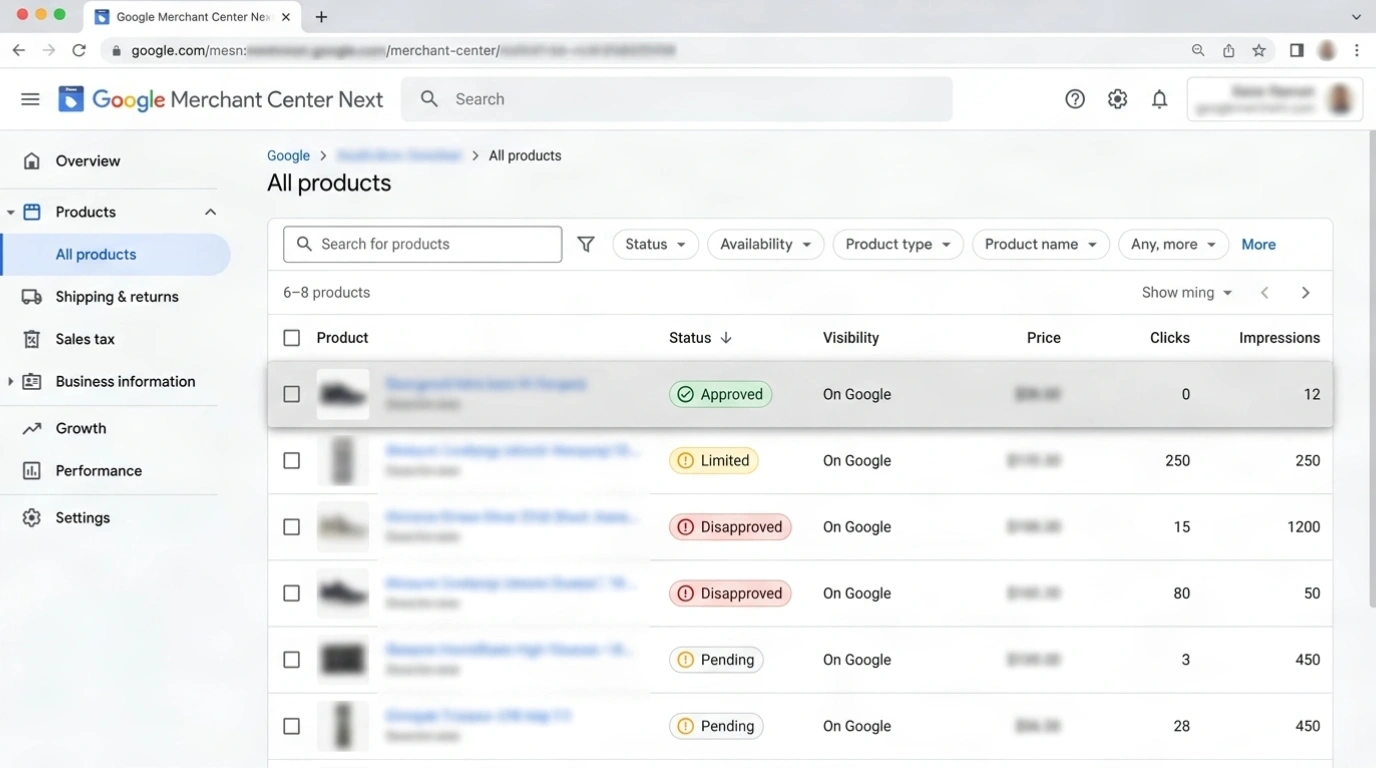The image size is (1376, 768).
Task: Go to next page of products
Action: (x=1305, y=293)
